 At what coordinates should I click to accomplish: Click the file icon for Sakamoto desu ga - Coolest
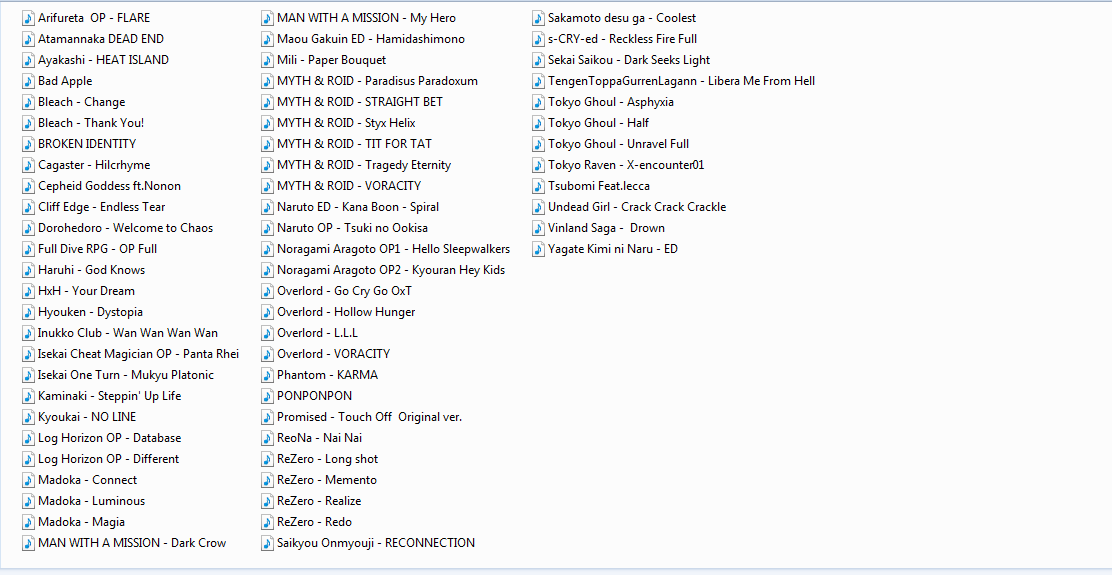click(x=538, y=18)
